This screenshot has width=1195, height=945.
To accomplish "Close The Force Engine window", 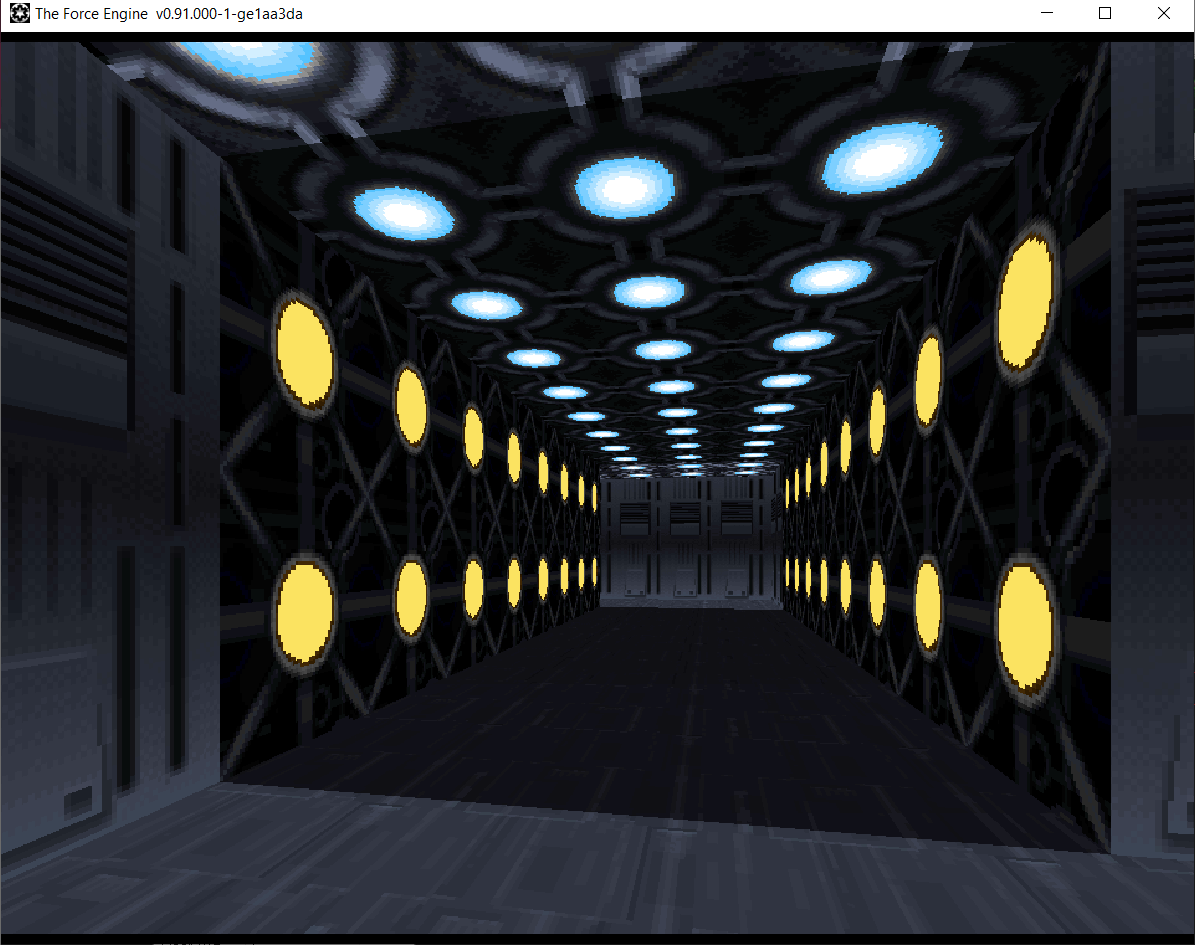I will point(1164,14).
